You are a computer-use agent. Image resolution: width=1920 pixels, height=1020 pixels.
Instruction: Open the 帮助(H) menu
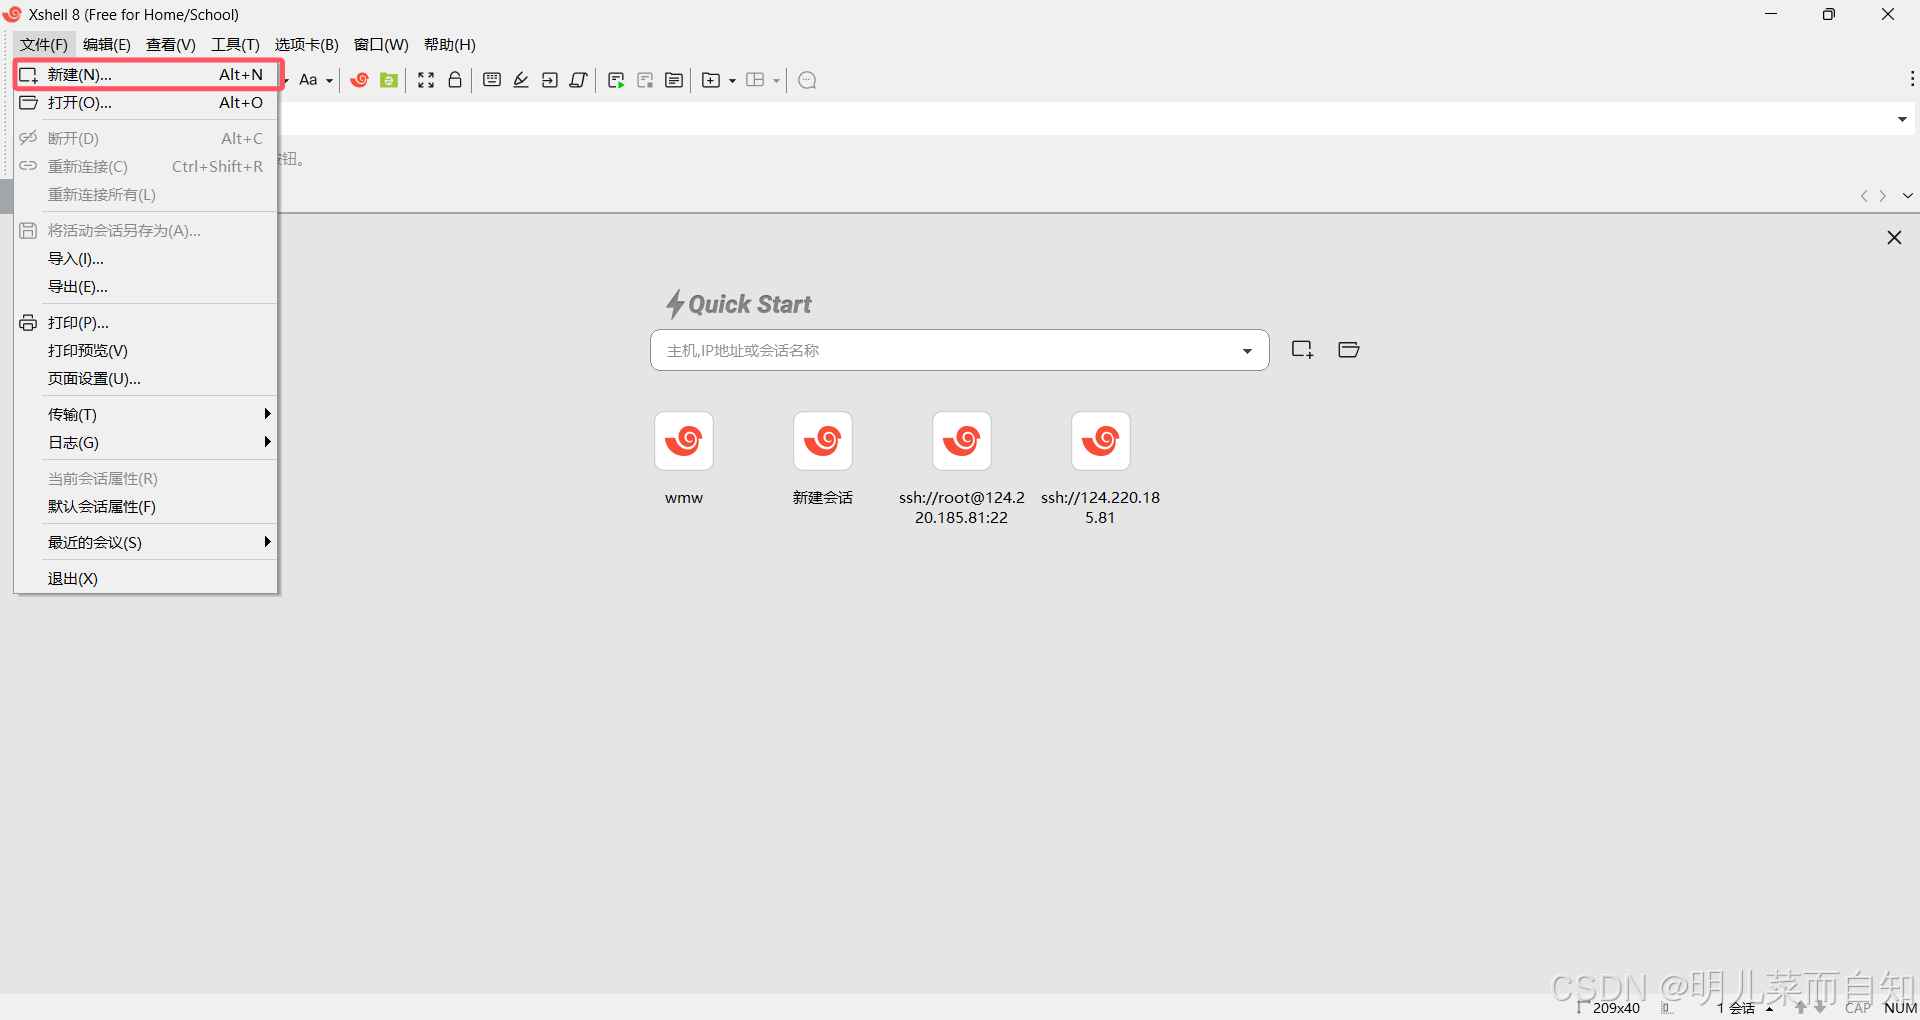click(450, 45)
